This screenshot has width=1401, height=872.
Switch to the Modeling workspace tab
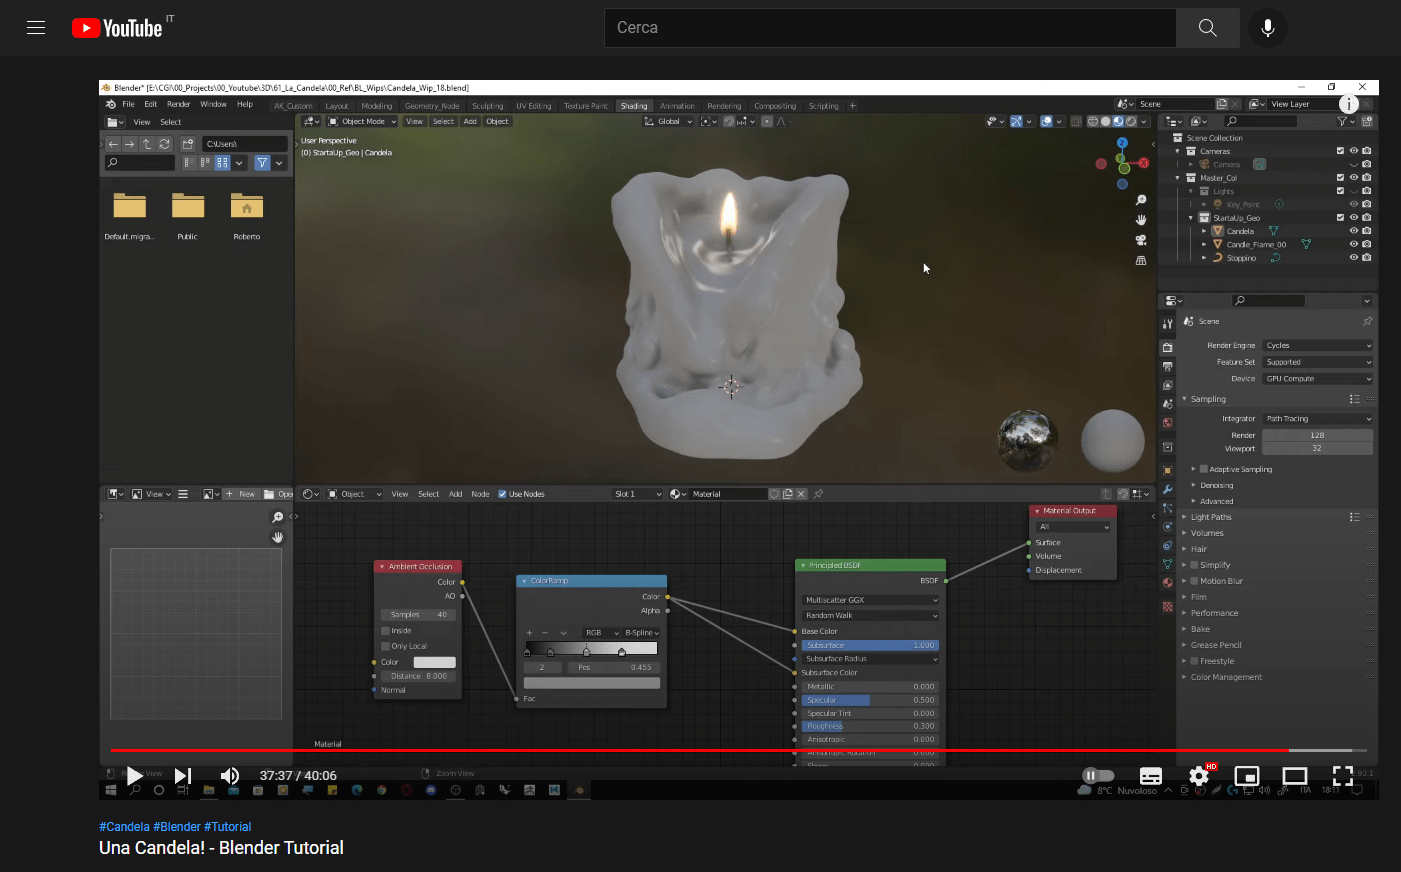click(377, 106)
